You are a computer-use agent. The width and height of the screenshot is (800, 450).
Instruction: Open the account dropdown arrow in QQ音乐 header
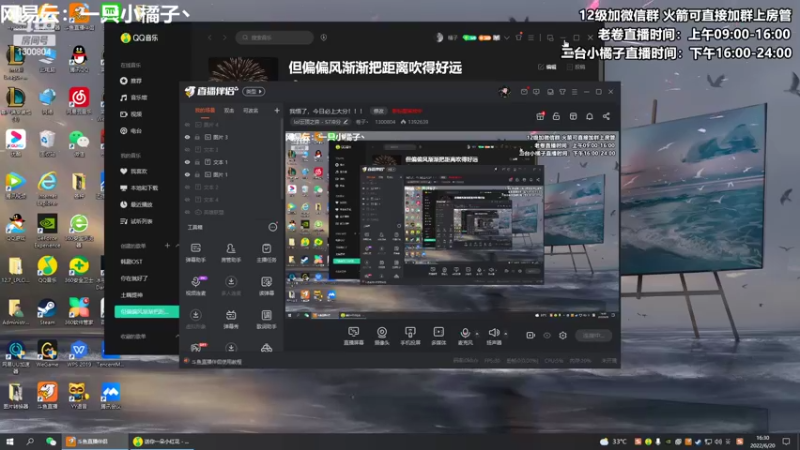pyautogui.click(x=507, y=38)
